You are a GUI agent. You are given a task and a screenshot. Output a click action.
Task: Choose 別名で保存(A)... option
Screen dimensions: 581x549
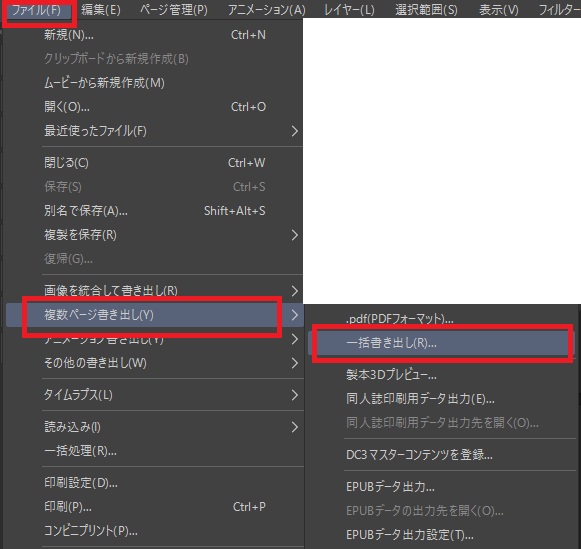pyautogui.click(x=154, y=211)
